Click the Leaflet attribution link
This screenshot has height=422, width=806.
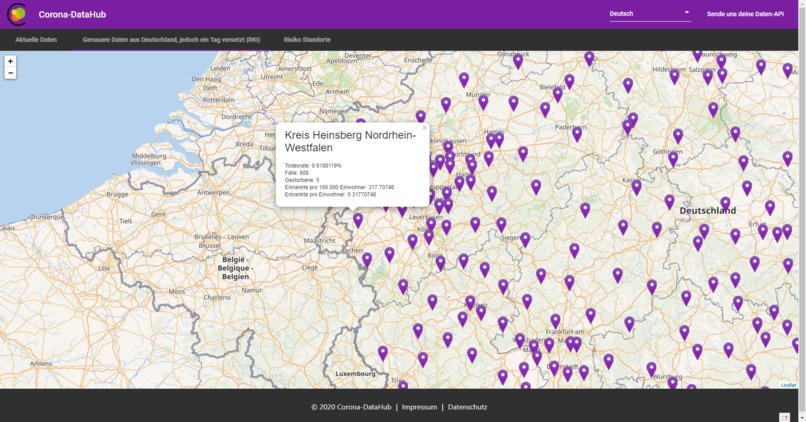[788, 385]
